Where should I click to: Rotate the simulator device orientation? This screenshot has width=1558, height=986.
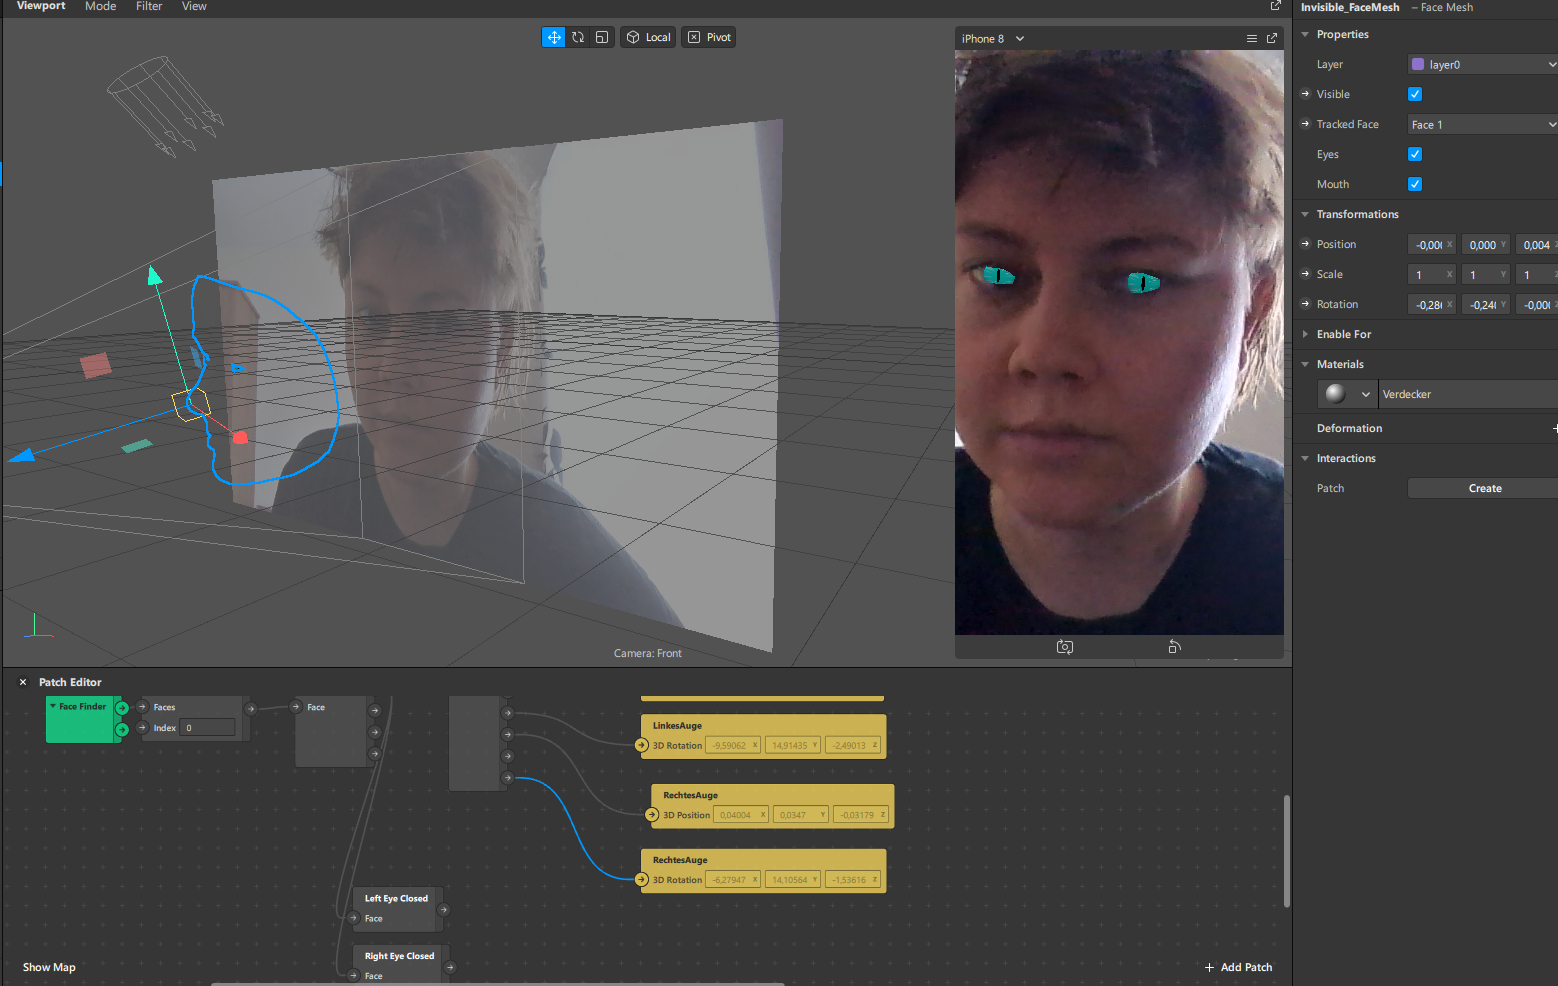[x=1174, y=647]
